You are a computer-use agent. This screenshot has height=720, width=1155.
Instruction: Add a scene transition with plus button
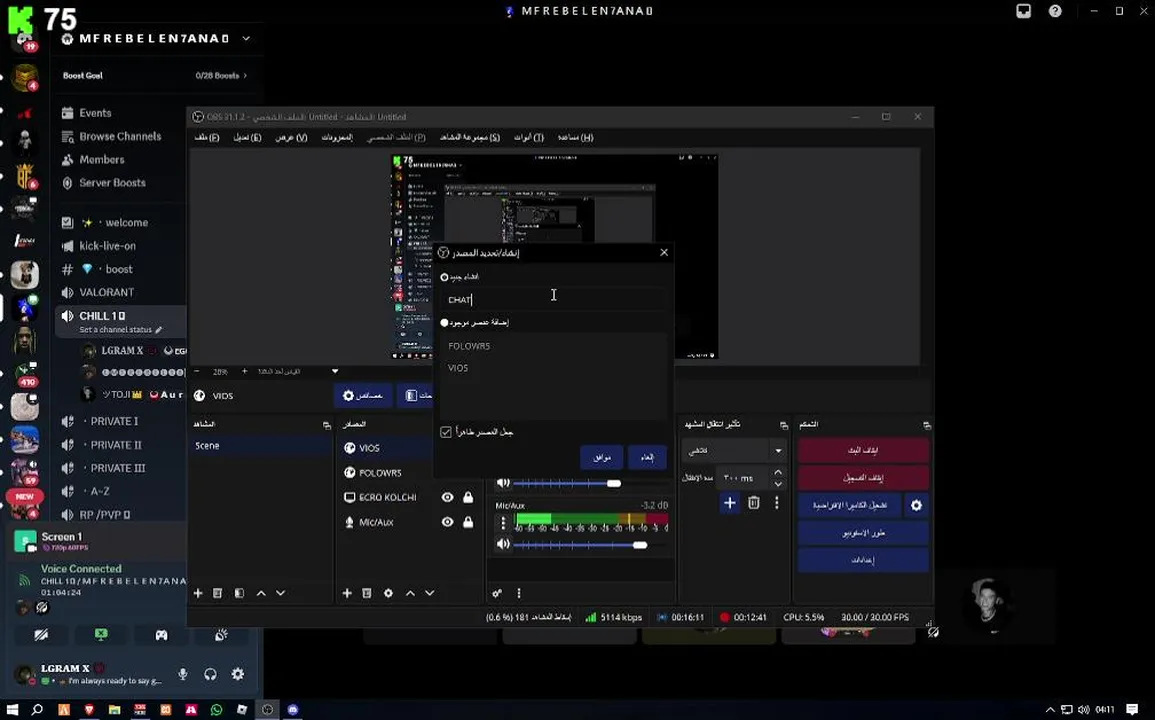[729, 503]
